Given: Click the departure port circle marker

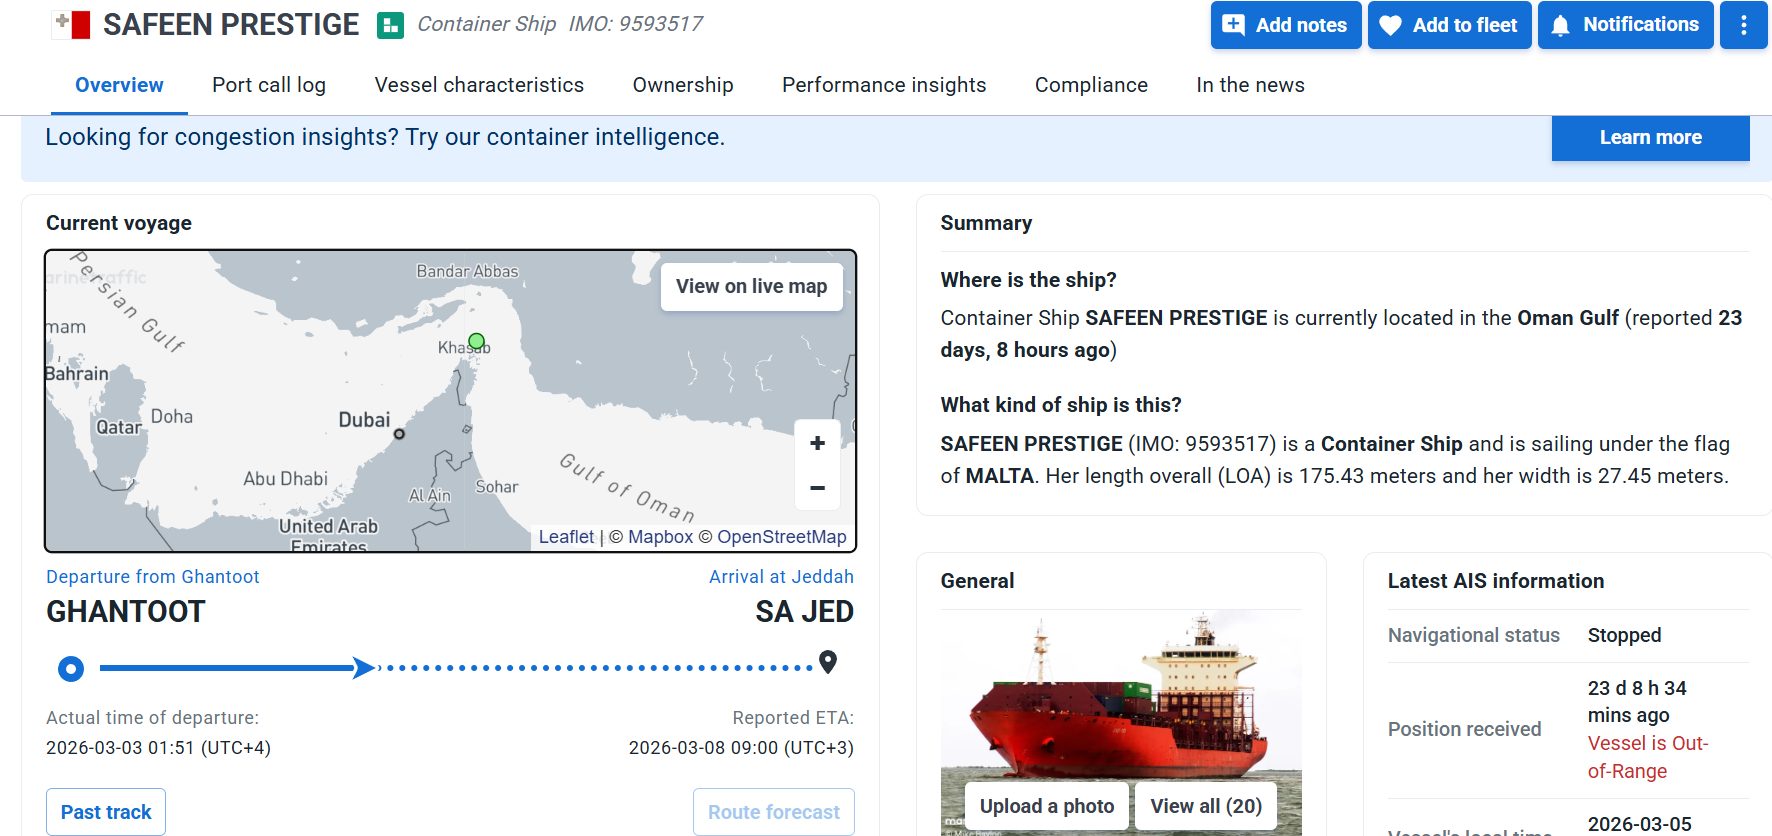Looking at the screenshot, I should [71, 668].
